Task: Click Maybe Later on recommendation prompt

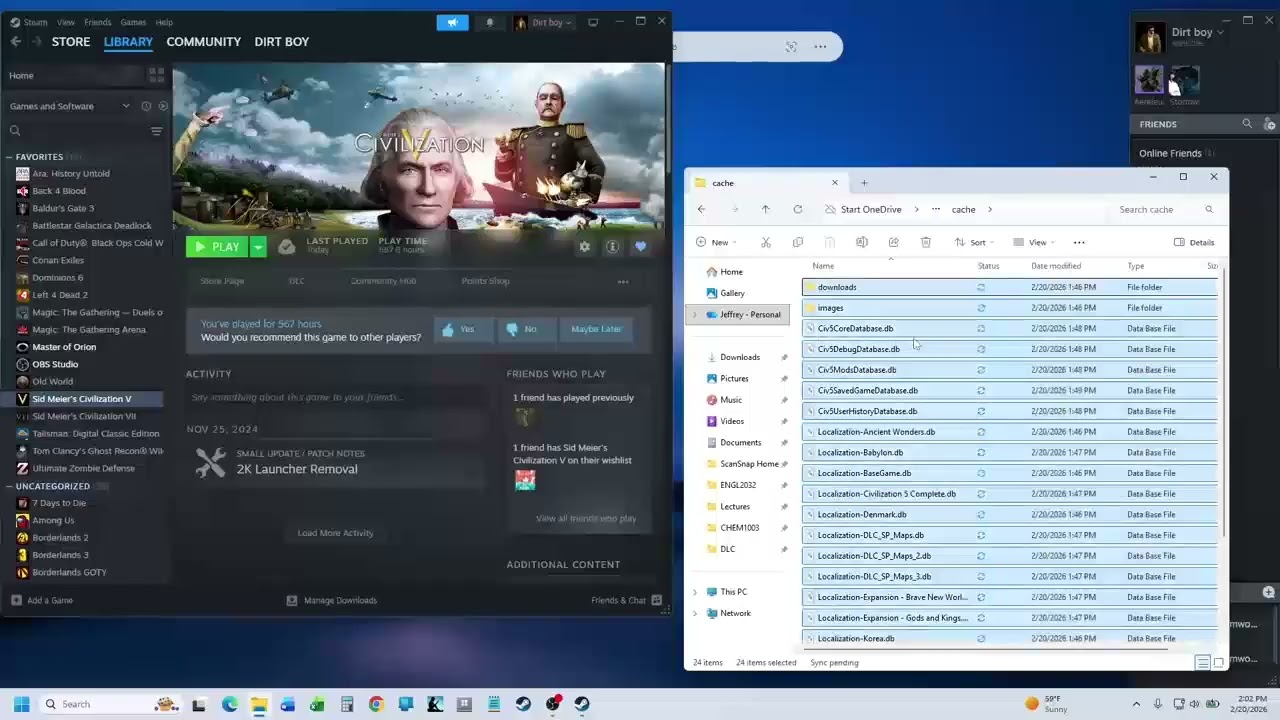Action: pyautogui.click(x=596, y=329)
